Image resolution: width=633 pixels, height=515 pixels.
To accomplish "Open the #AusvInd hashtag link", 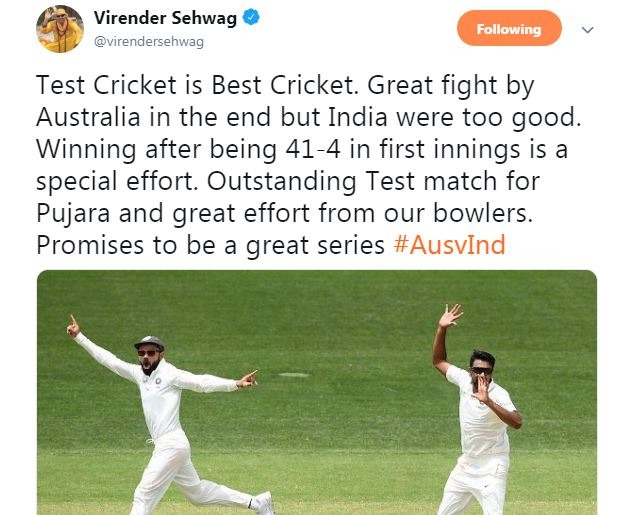I will point(449,245).
